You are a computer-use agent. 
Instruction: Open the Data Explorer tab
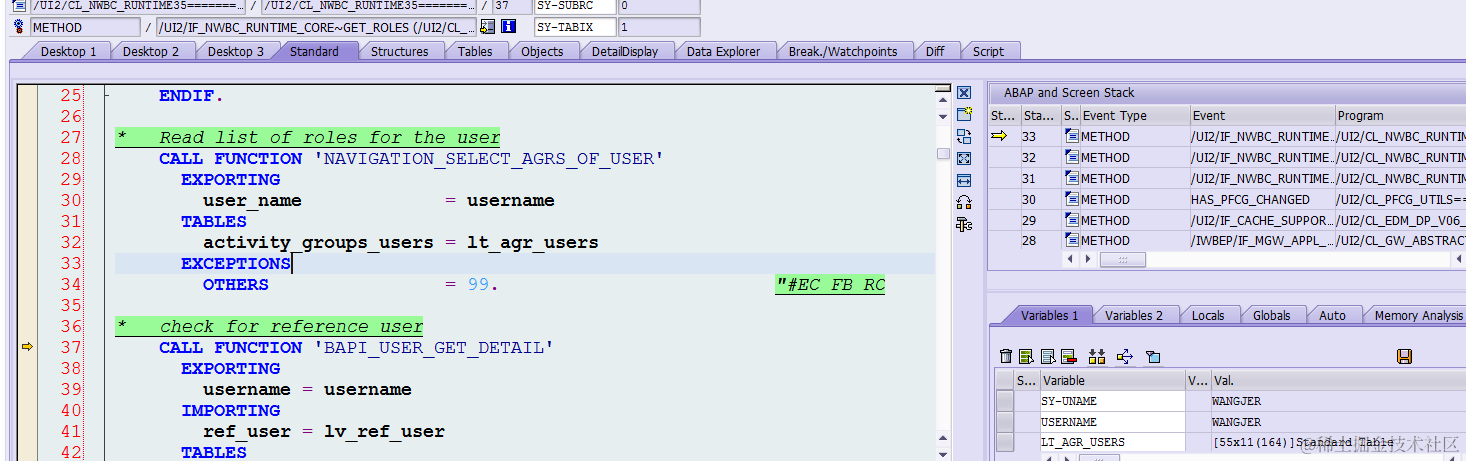tap(723, 51)
